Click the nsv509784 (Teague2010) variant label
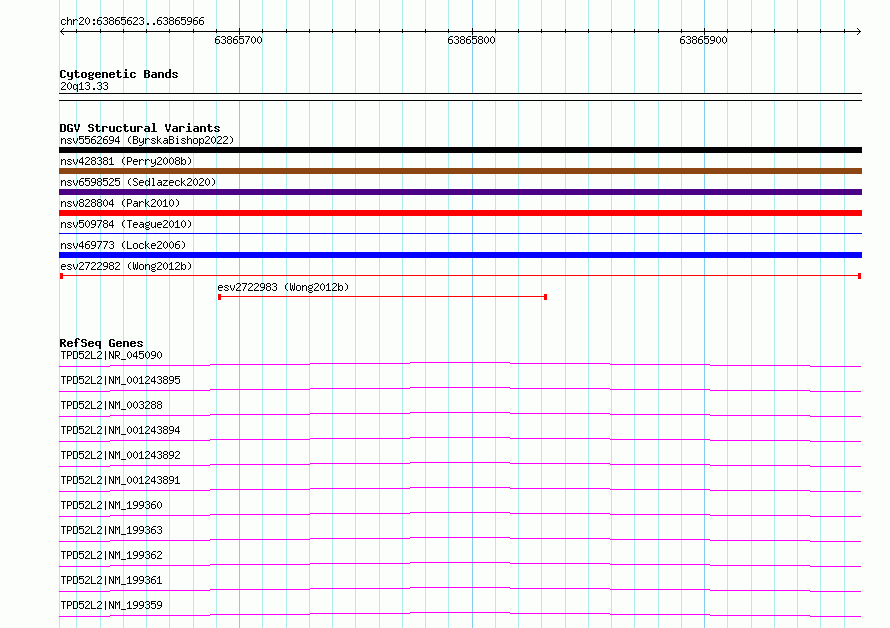The height and width of the screenshot is (628, 890). coord(126,224)
